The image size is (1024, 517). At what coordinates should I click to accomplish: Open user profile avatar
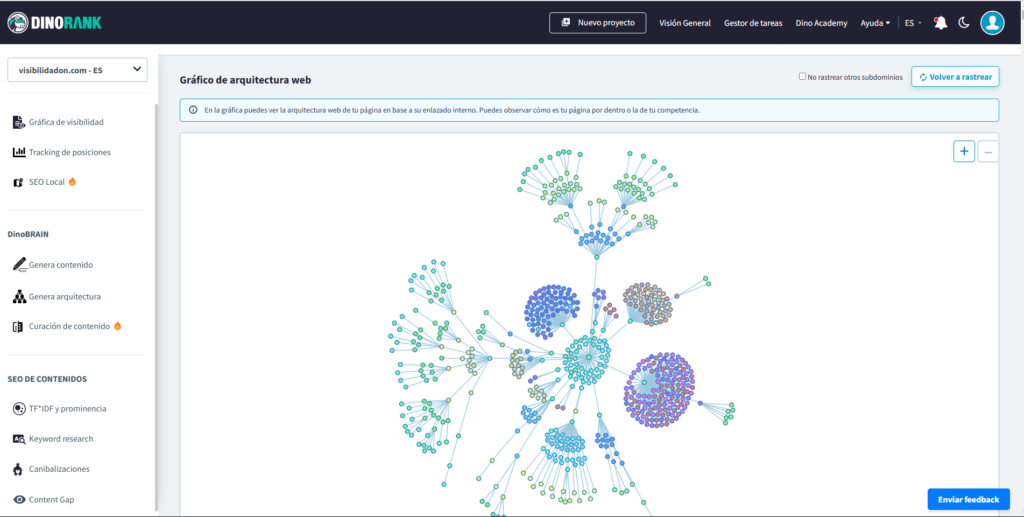[992, 23]
